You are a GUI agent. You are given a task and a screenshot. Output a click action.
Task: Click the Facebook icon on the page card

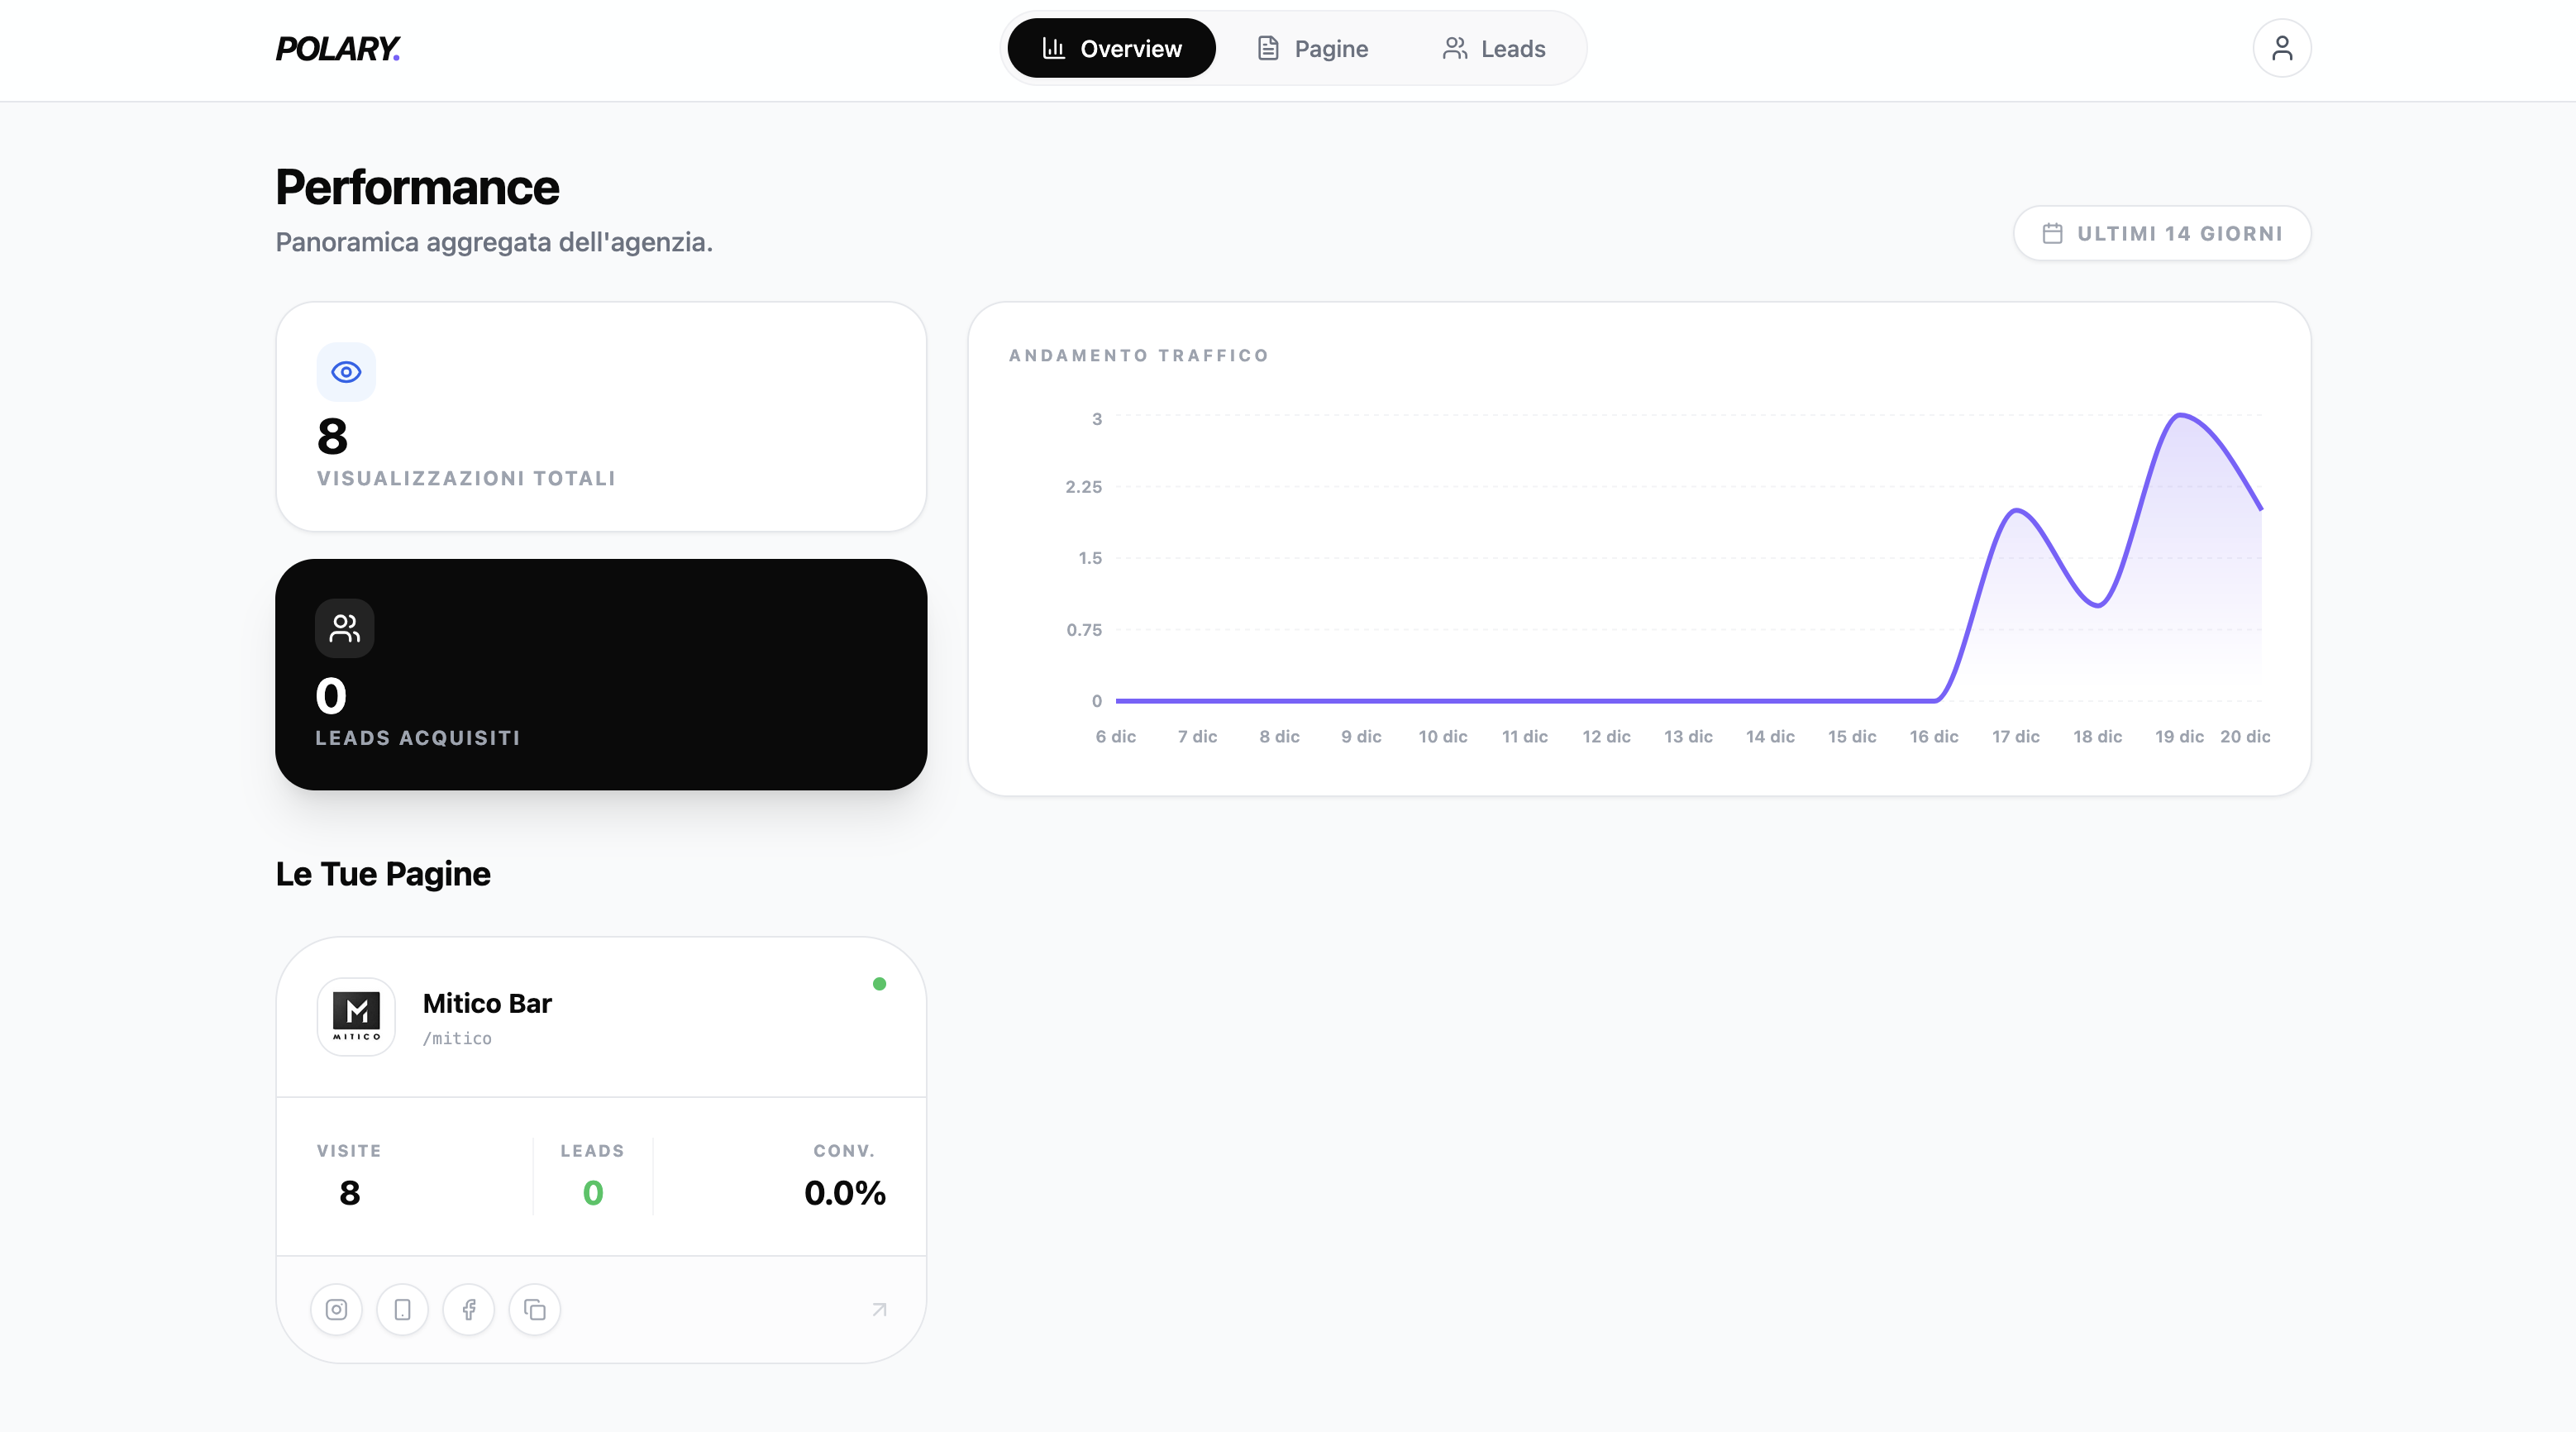click(x=468, y=1310)
